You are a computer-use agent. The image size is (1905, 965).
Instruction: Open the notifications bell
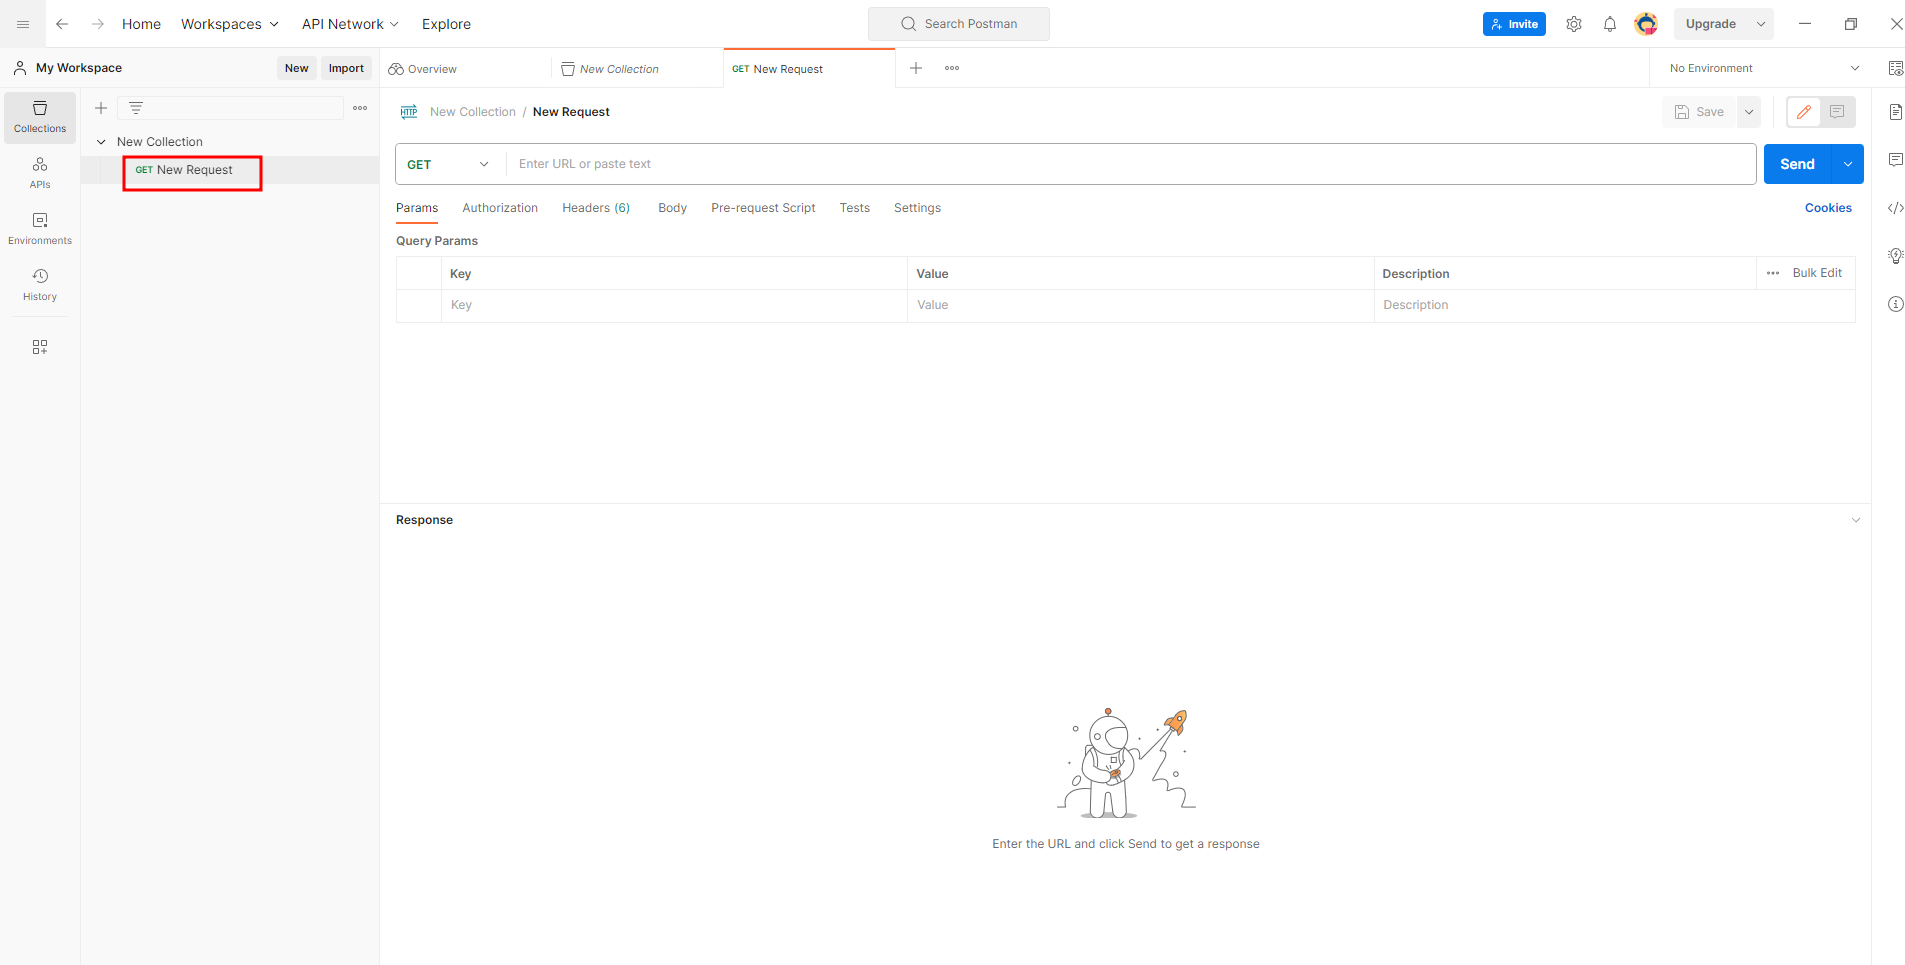(x=1610, y=24)
